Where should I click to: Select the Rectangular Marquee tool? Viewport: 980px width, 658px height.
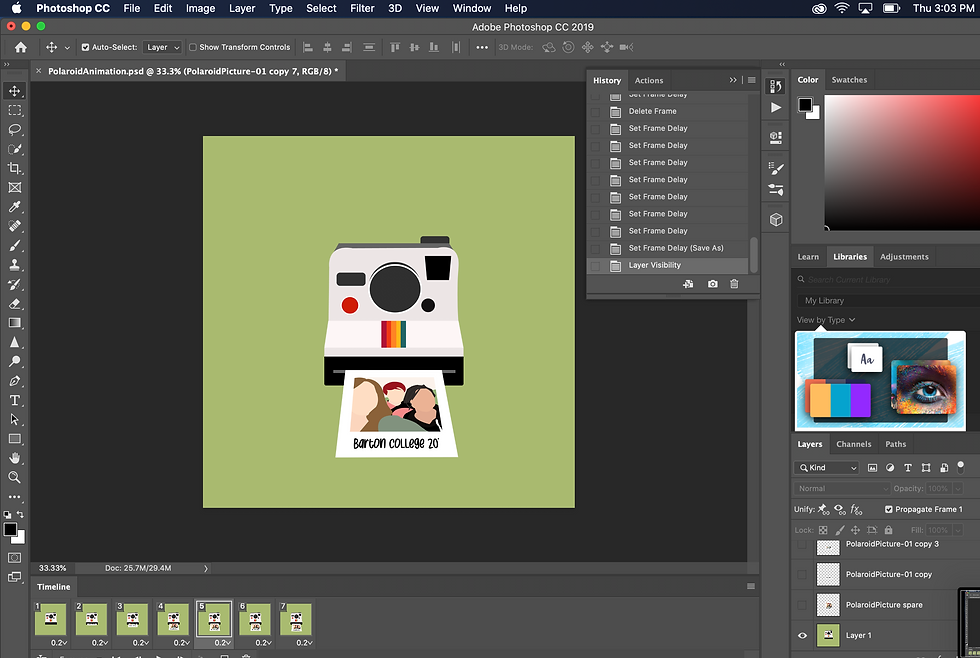14,110
